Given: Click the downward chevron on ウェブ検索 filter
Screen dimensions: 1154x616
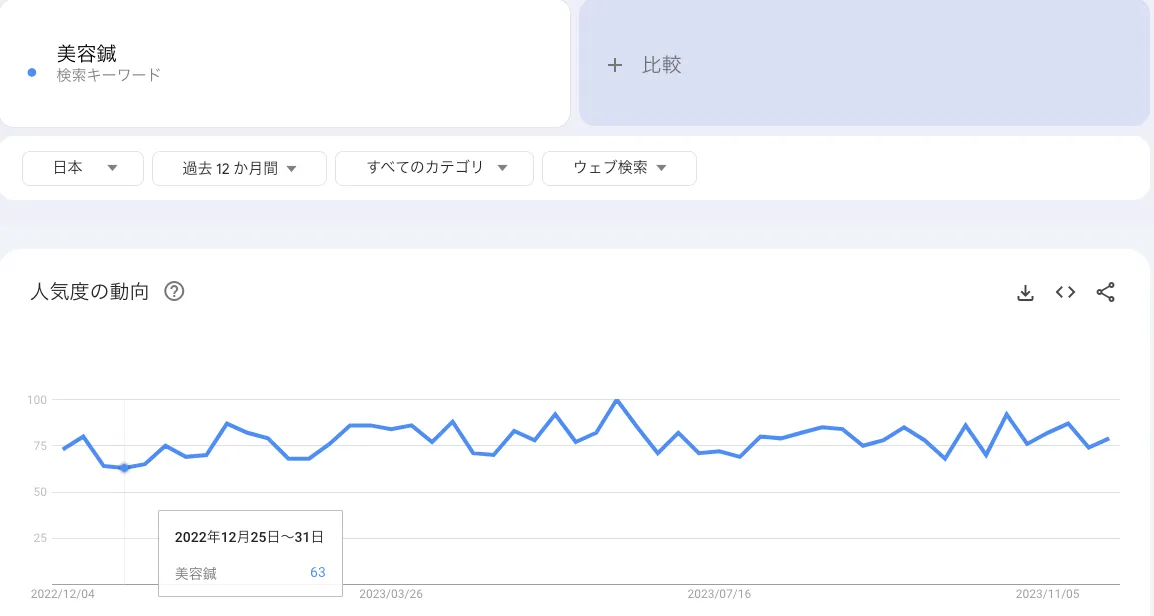Looking at the screenshot, I should [x=662, y=168].
